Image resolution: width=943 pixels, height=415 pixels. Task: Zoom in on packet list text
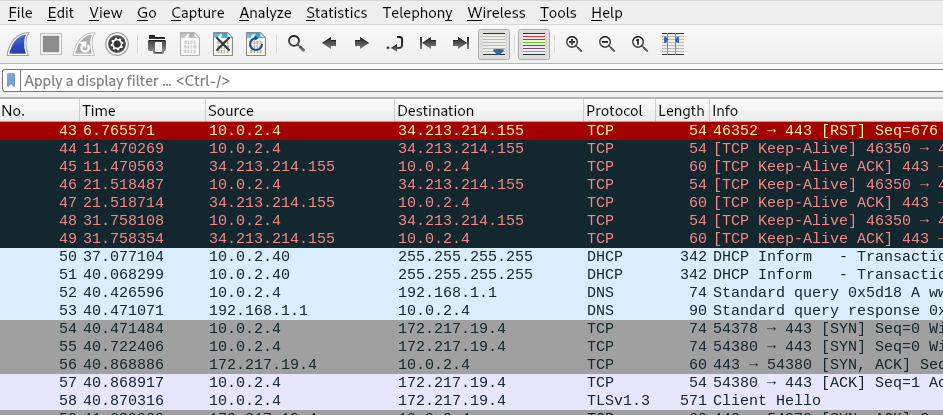[574, 44]
